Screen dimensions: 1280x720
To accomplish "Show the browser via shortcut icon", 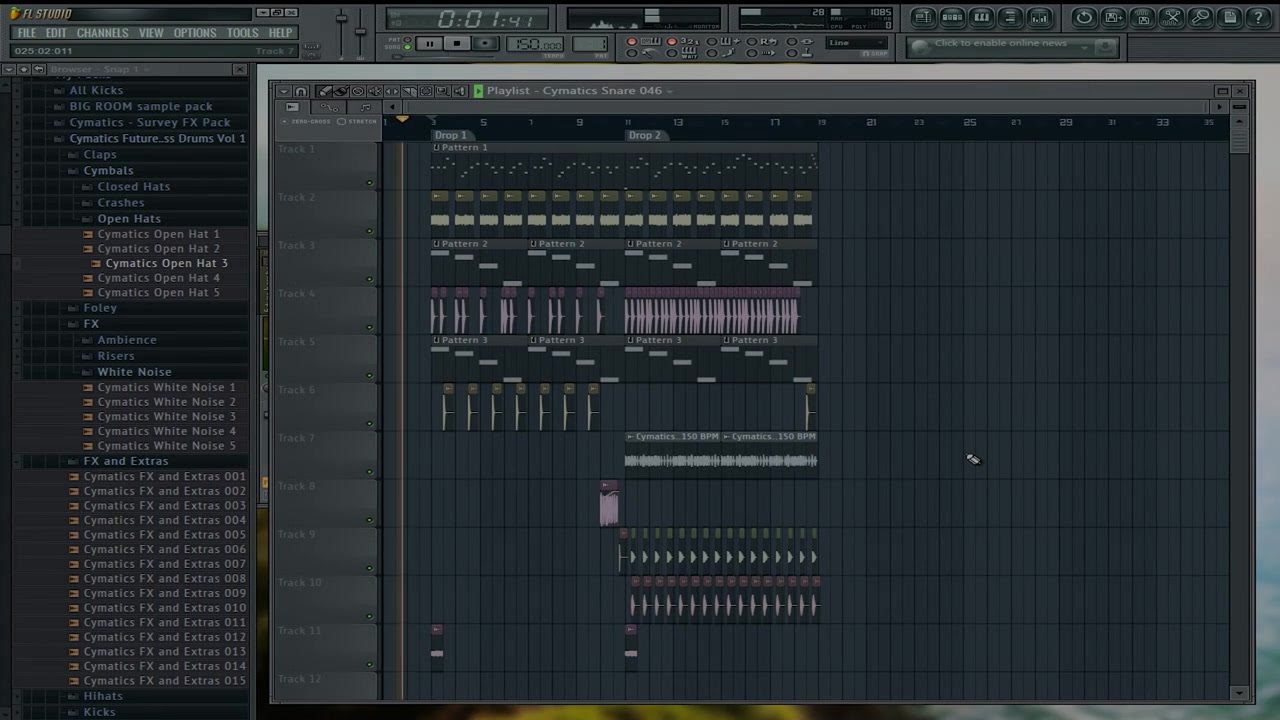I will [x=1010, y=18].
